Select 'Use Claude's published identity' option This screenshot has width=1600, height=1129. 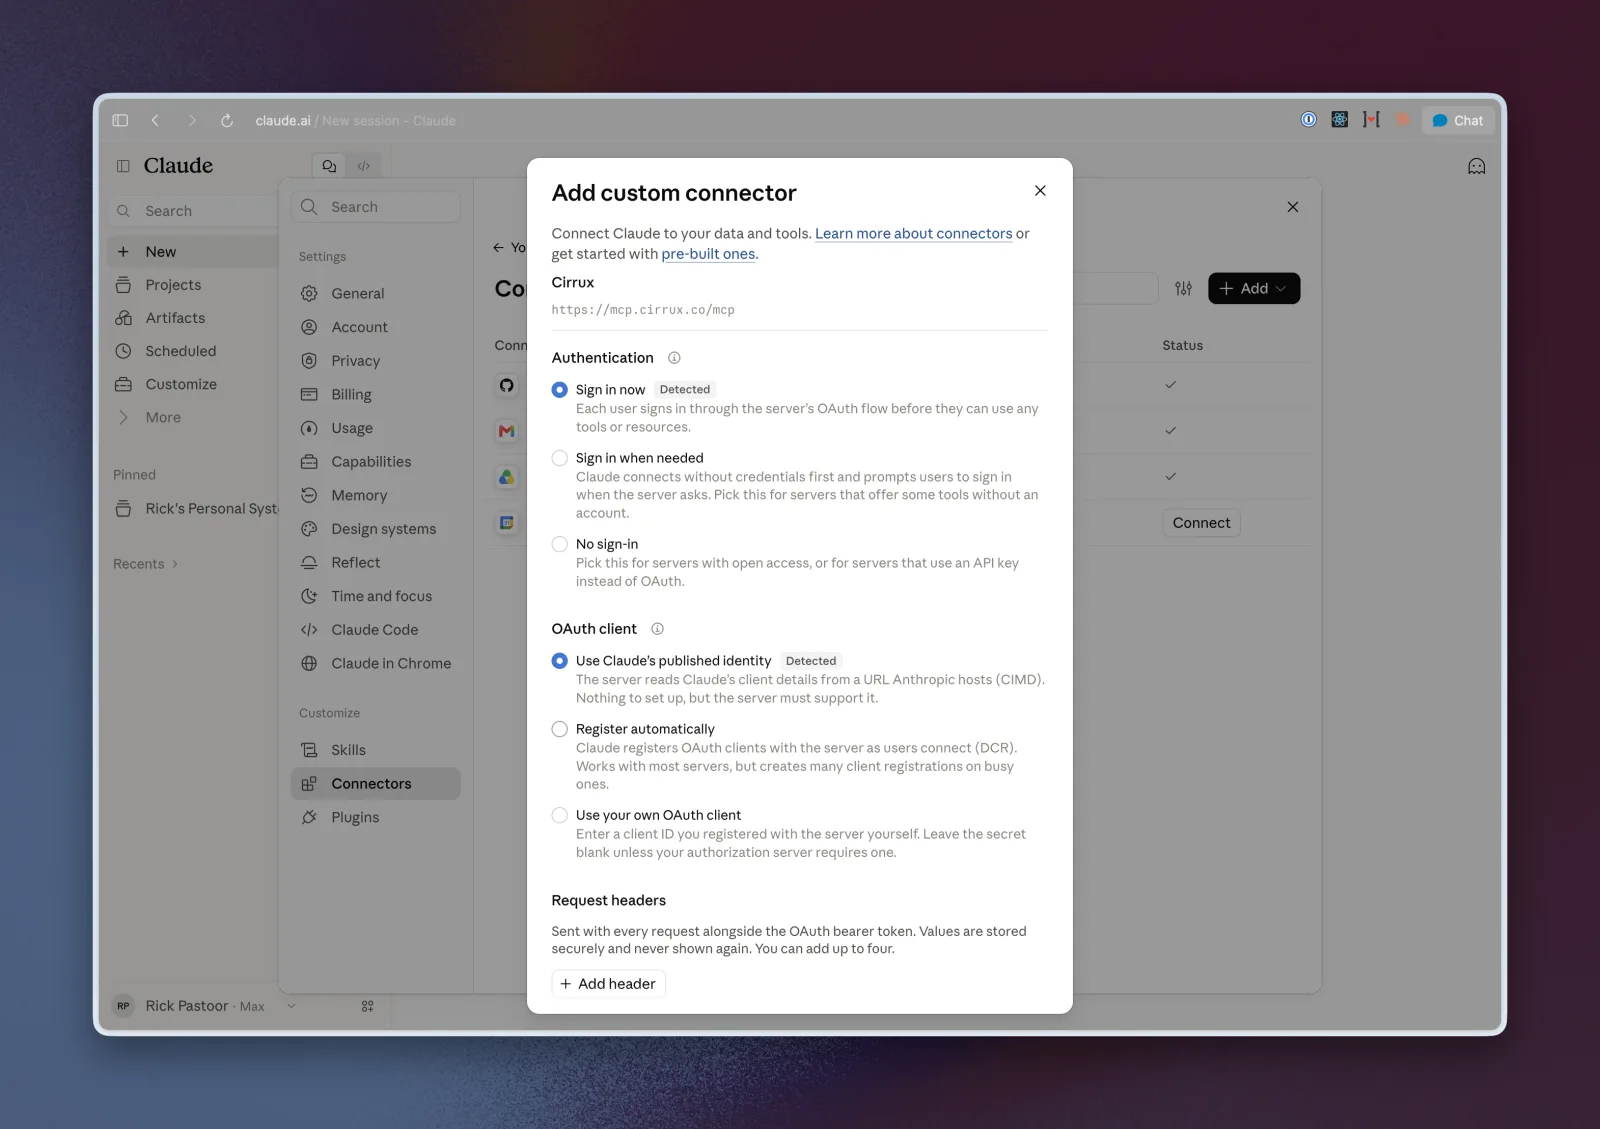tap(560, 661)
